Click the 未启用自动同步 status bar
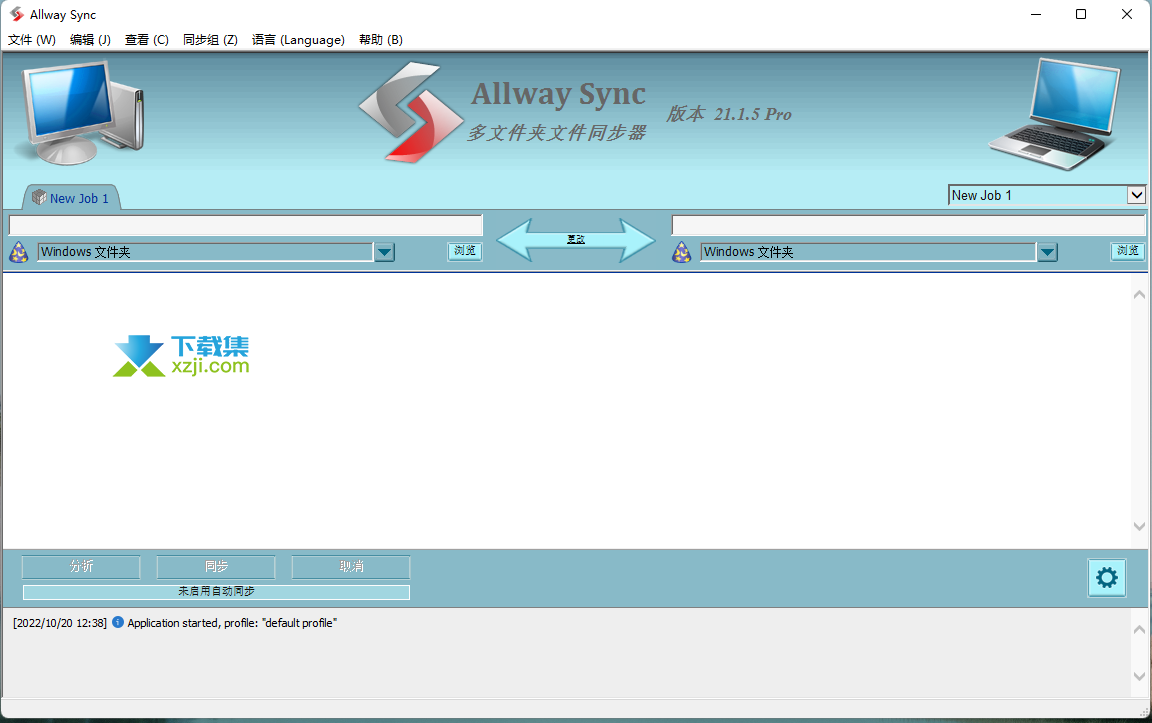This screenshot has height=723, width=1152. click(216, 591)
